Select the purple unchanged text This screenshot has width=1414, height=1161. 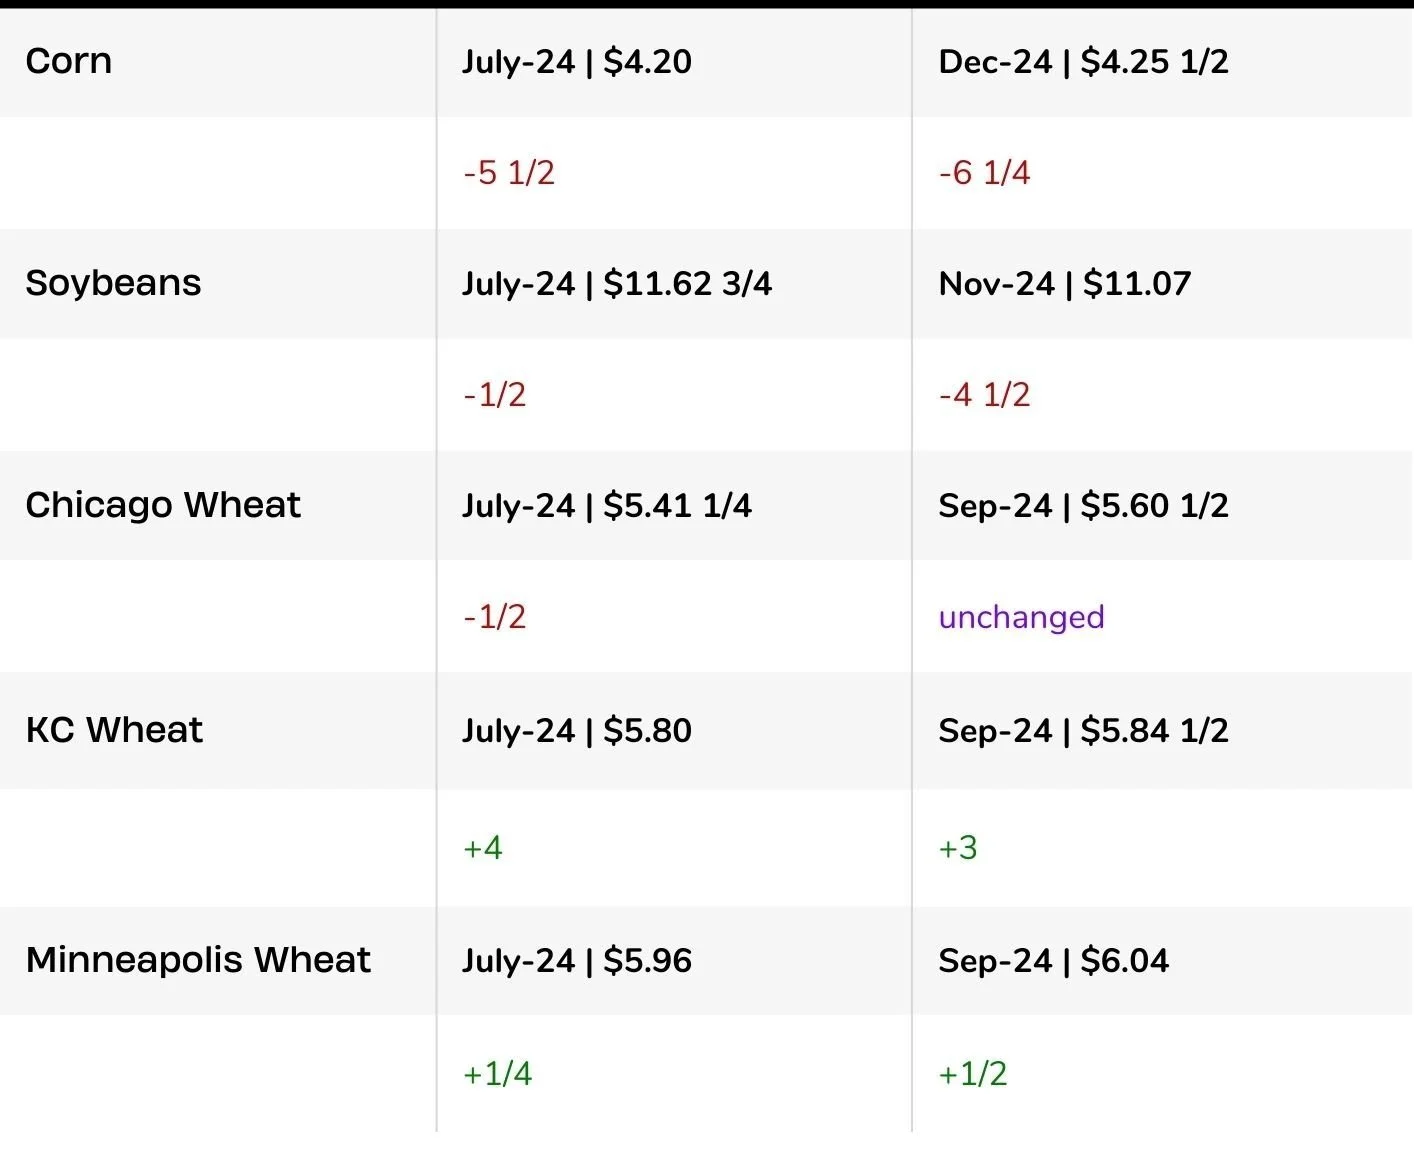(1021, 618)
